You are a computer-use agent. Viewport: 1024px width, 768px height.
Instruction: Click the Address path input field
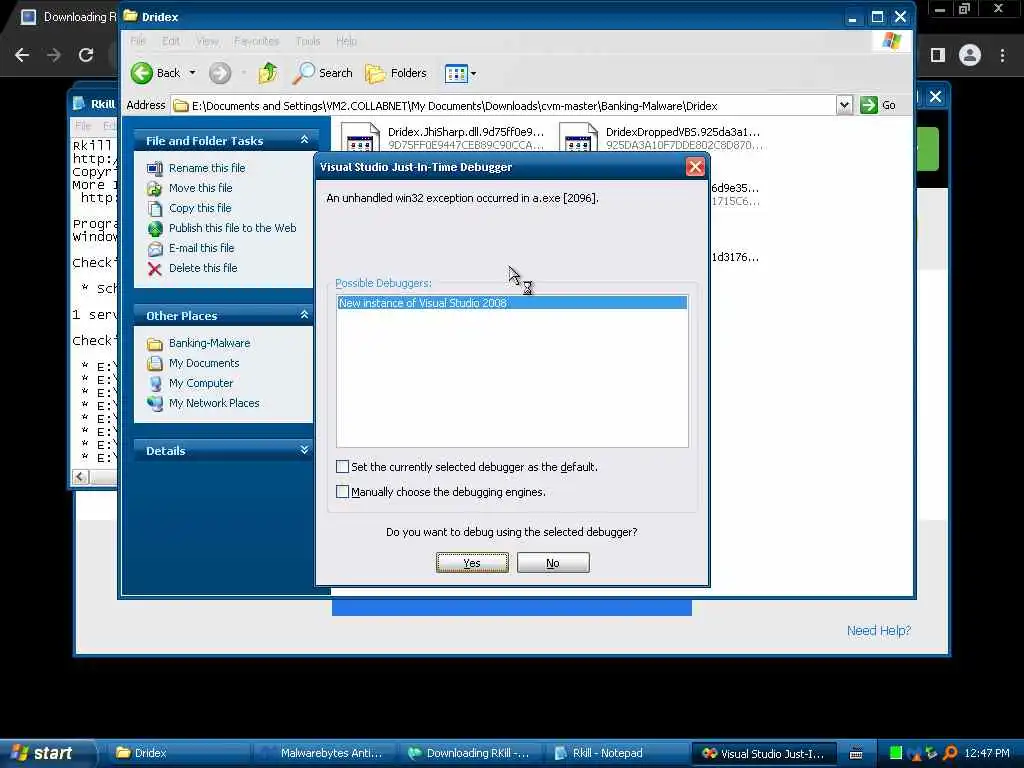point(504,105)
